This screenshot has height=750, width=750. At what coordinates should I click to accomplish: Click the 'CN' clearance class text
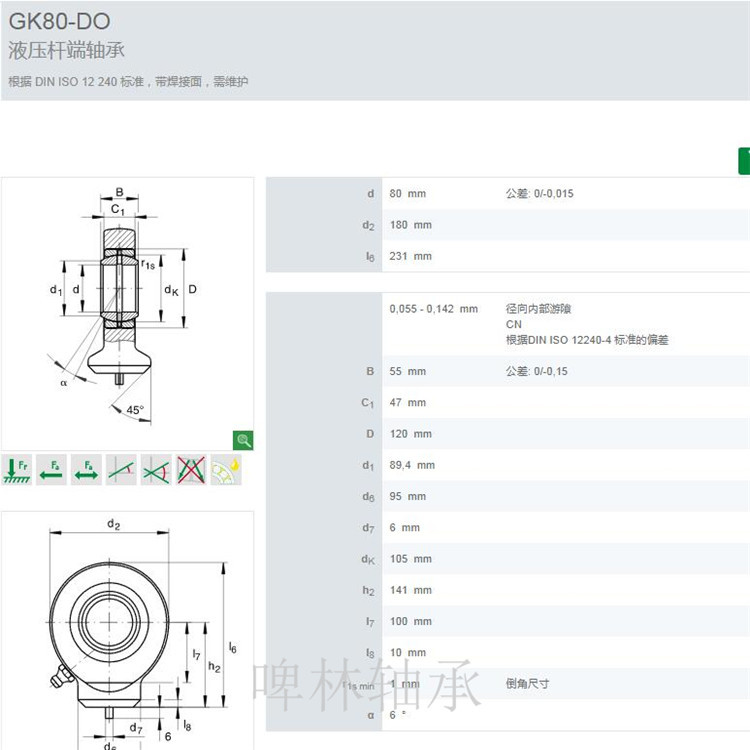pos(514,324)
